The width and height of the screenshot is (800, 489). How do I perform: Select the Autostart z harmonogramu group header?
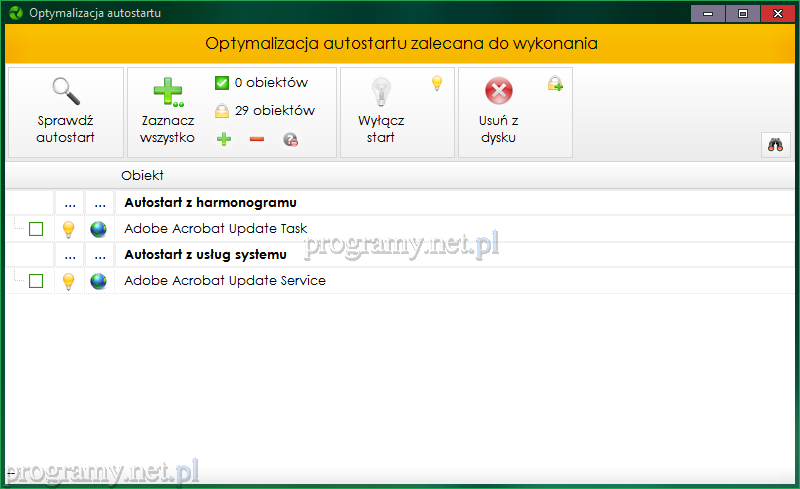210,202
